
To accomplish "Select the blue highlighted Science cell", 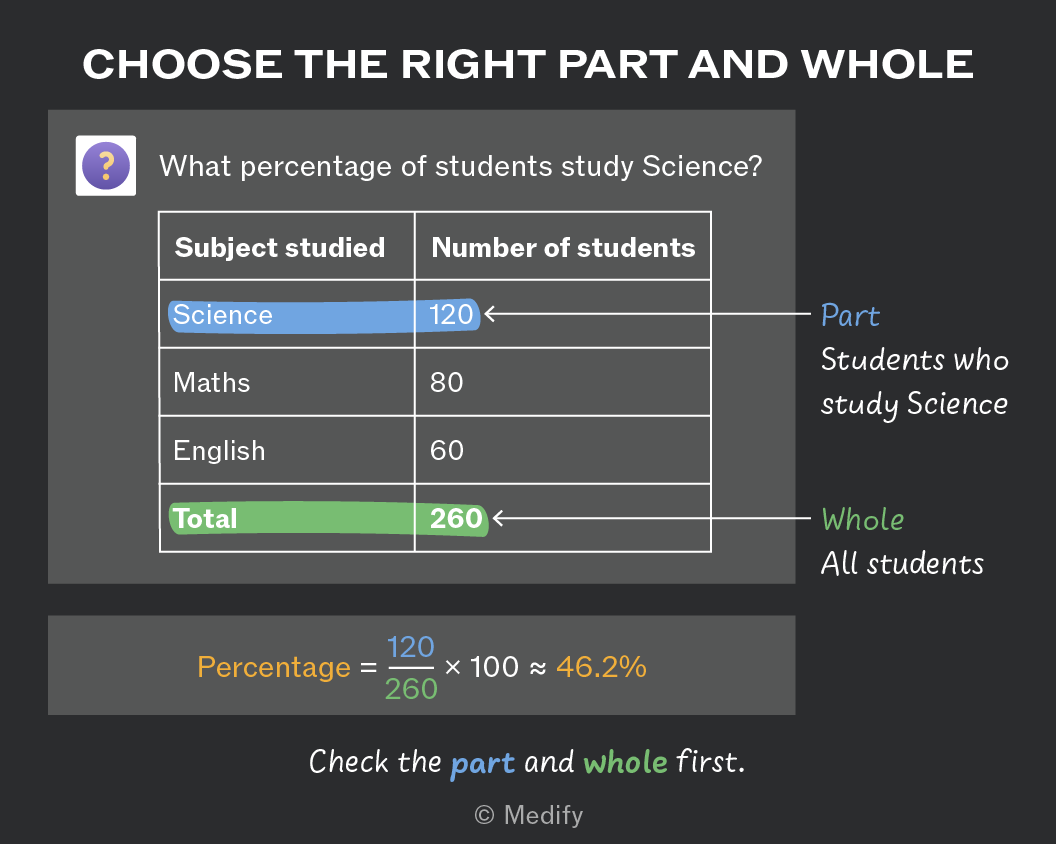I will [287, 315].
